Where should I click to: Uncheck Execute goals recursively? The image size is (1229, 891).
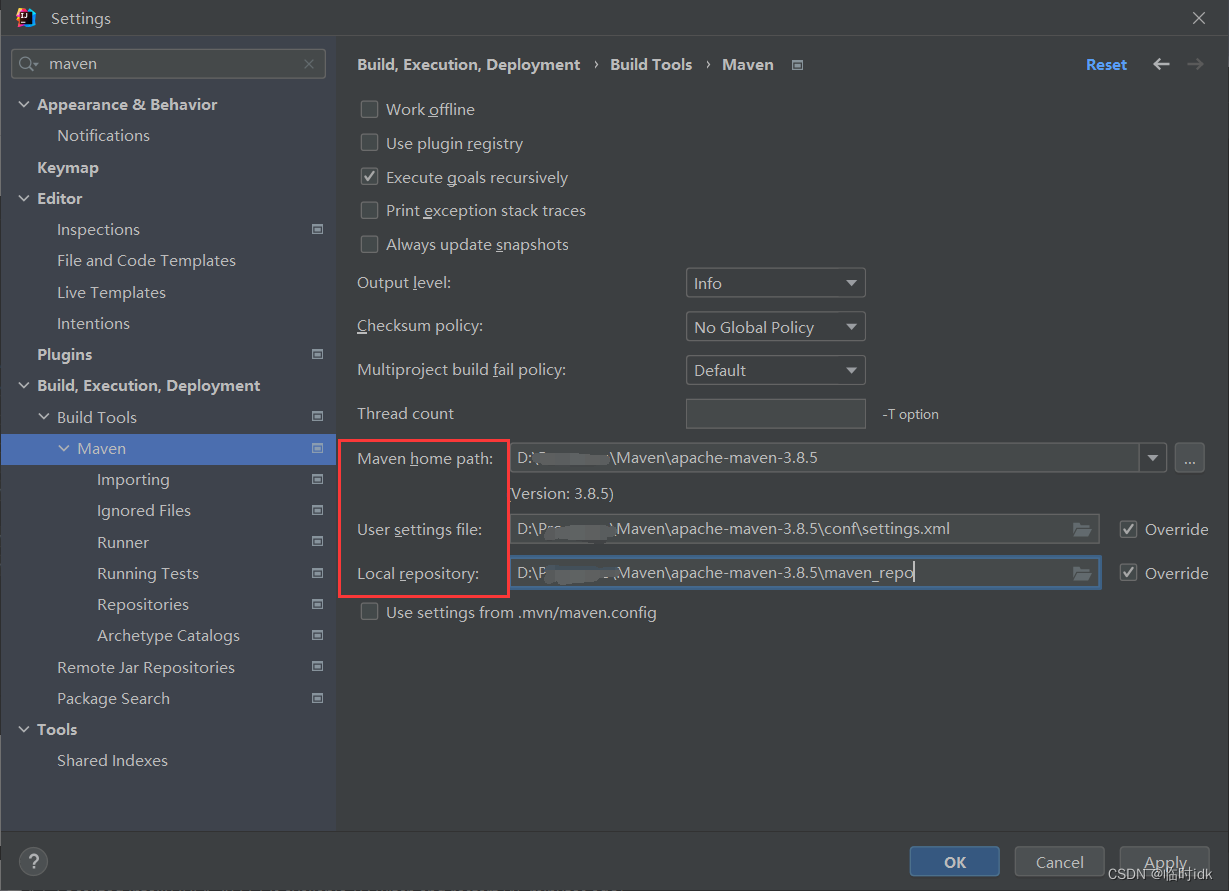(x=369, y=177)
